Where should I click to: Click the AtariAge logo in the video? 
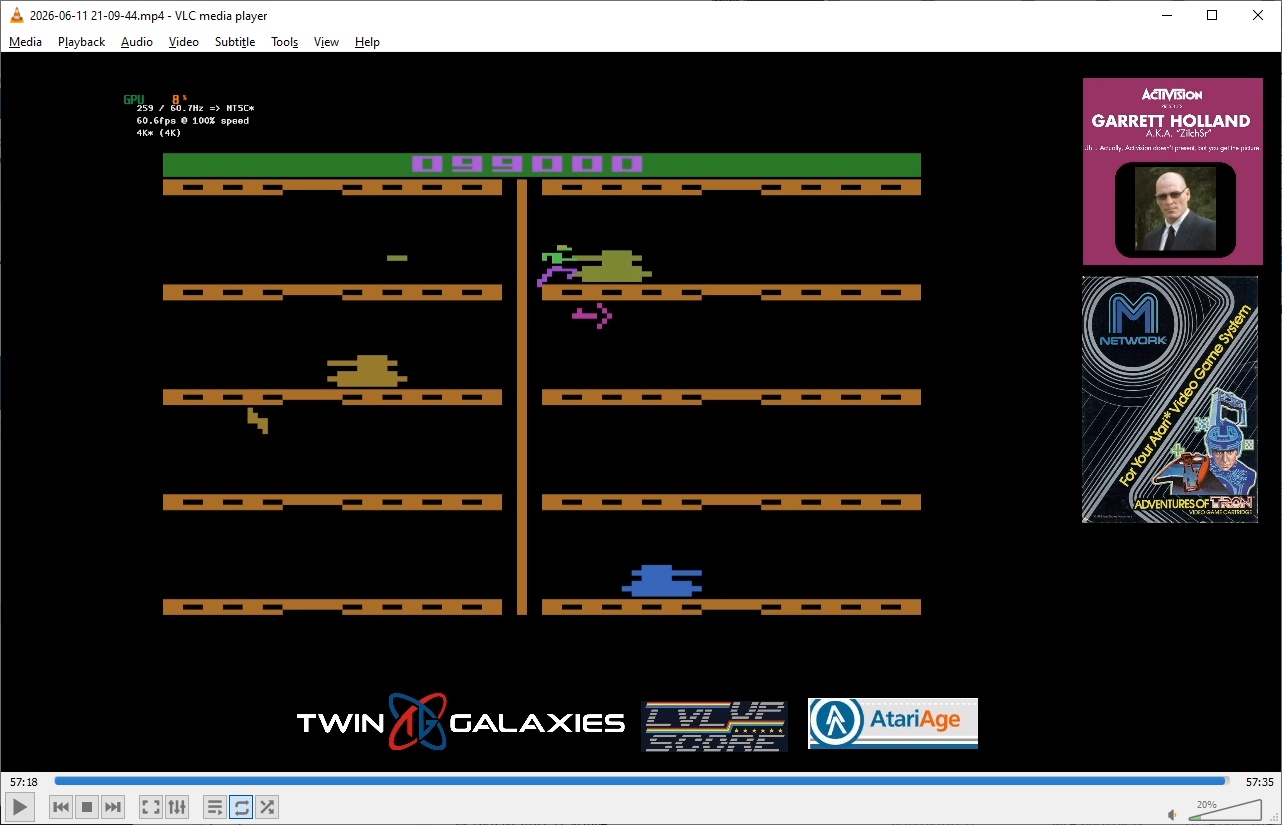(893, 723)
